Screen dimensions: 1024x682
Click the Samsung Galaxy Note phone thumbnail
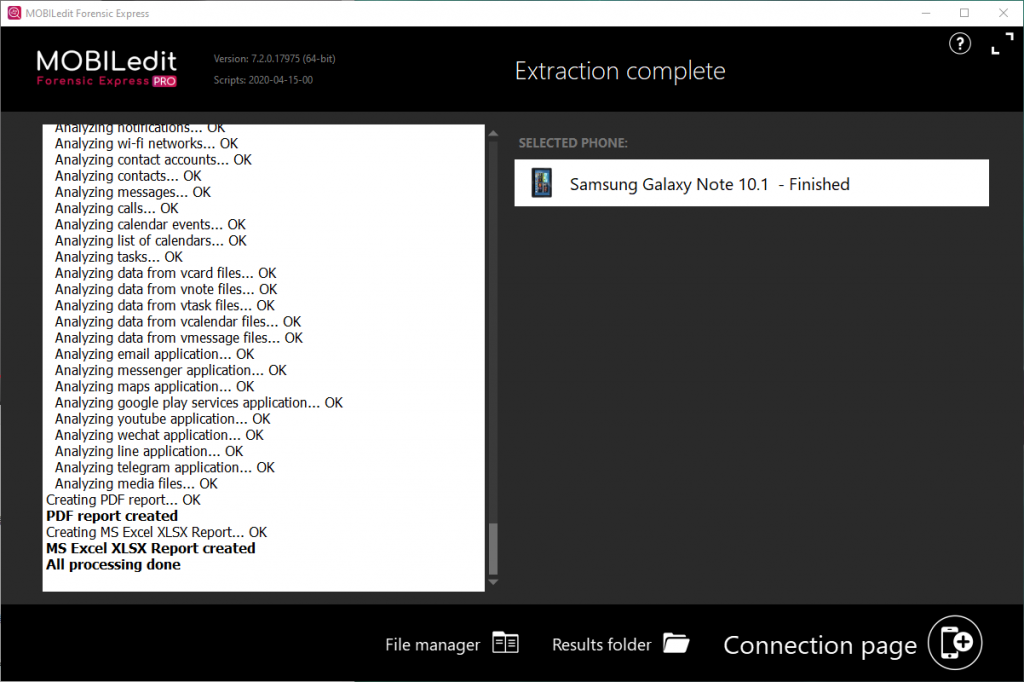tap(541, 183)
